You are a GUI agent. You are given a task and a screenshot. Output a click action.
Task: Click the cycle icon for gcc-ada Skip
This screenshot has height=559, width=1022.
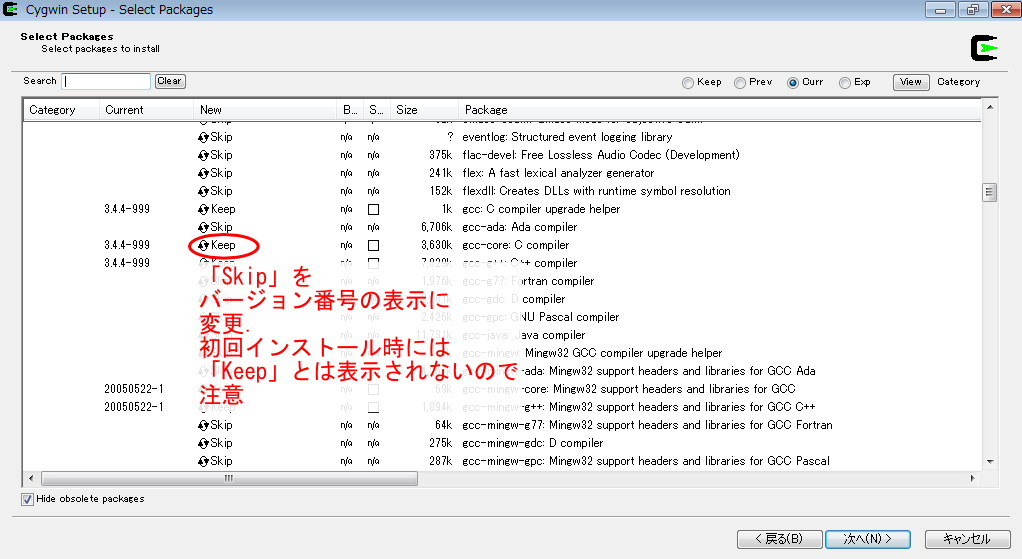(x=203, y=227)
